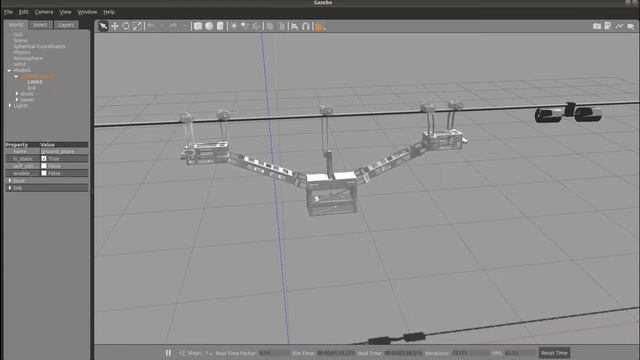The height and width of the screenshot is (360, 640).
Task: Activate the snap magnet tool
Action: (306, 26)
